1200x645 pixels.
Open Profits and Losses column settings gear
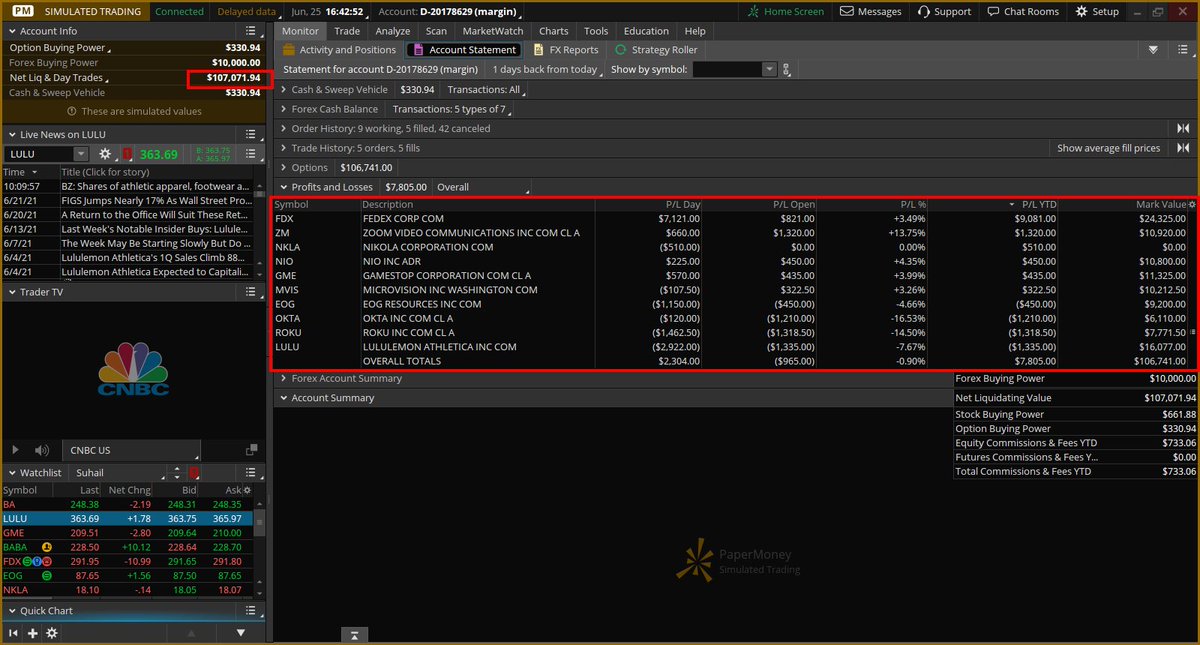[1191, 204]
